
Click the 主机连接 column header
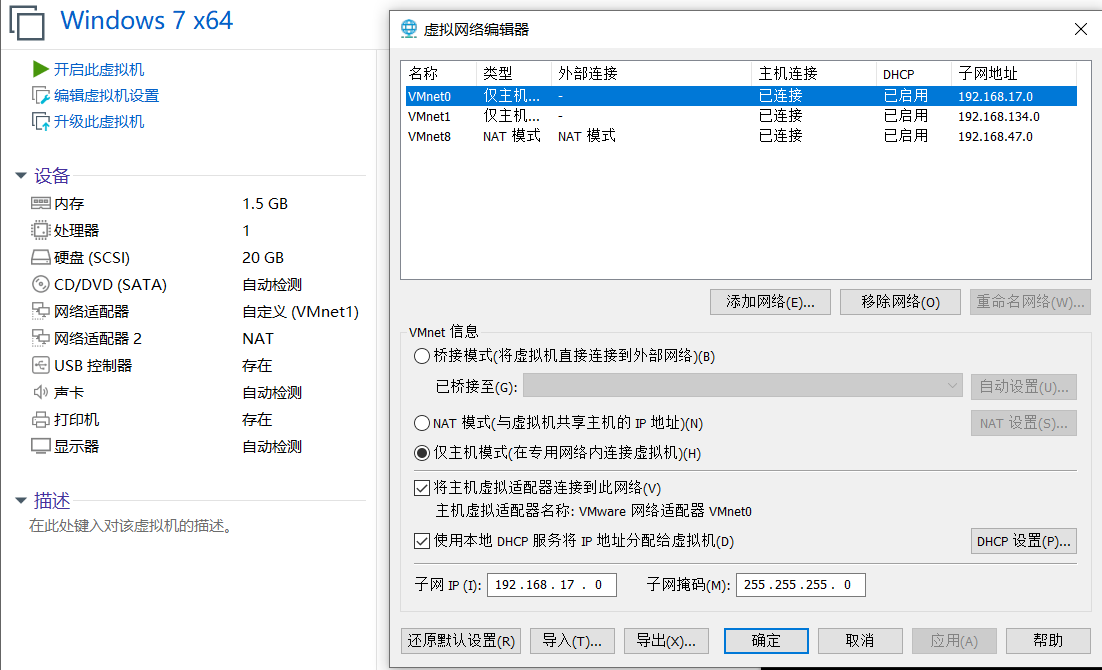[814, 73]
